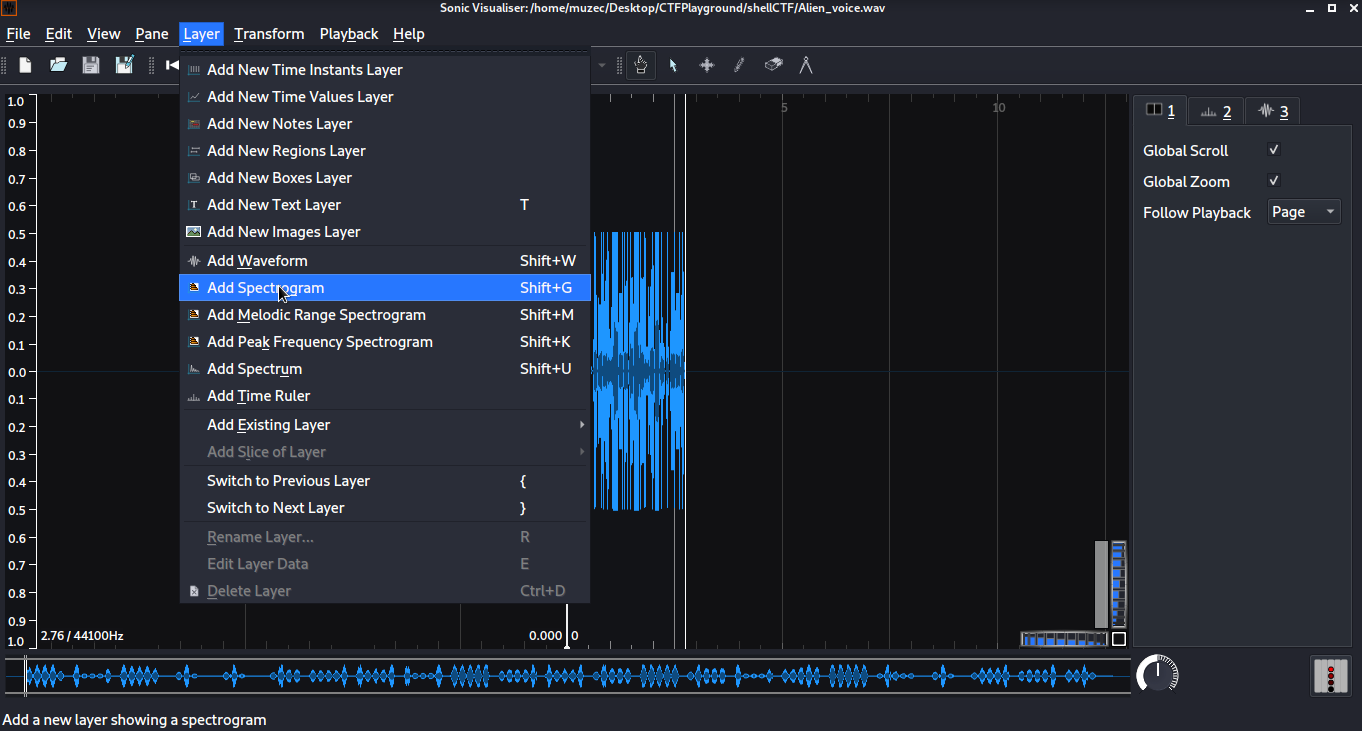Screen dimensions: 1362x731
Task: Toggle the Global Zoom checkbox
Action: [1274, 181]
